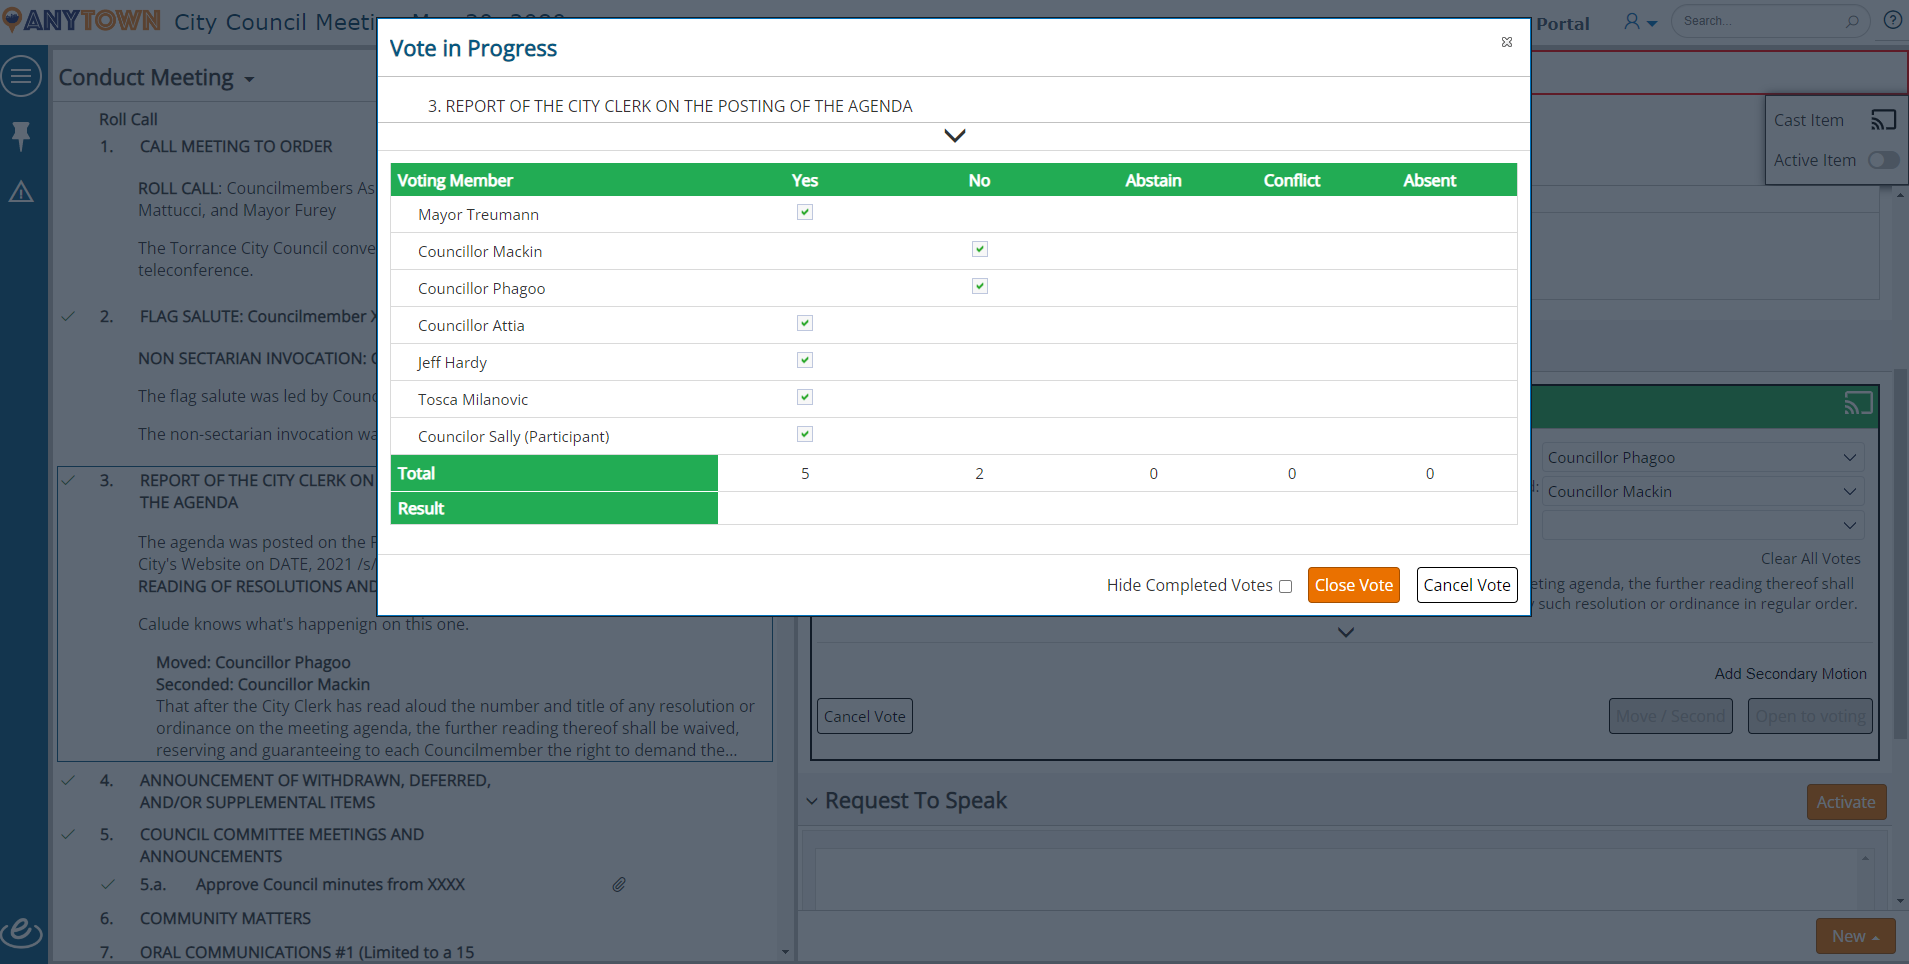Click Cancel Vote button in the motion panel
Screen dimensions: 1909x964
click(x=865, y=716)
